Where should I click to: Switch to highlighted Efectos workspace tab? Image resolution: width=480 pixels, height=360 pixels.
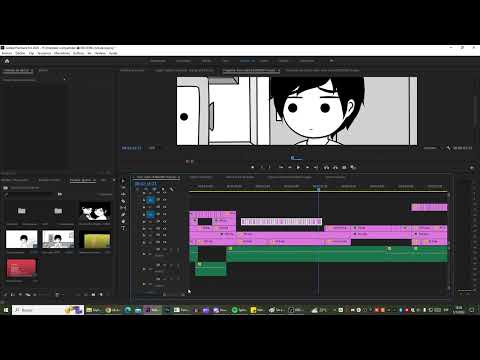[247, 61]
